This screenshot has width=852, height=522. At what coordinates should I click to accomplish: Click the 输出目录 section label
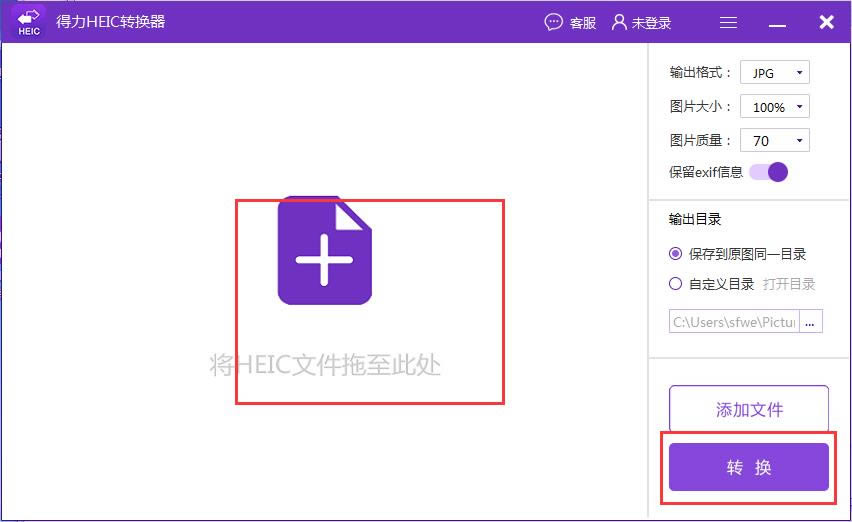click(x=695, y=219)
